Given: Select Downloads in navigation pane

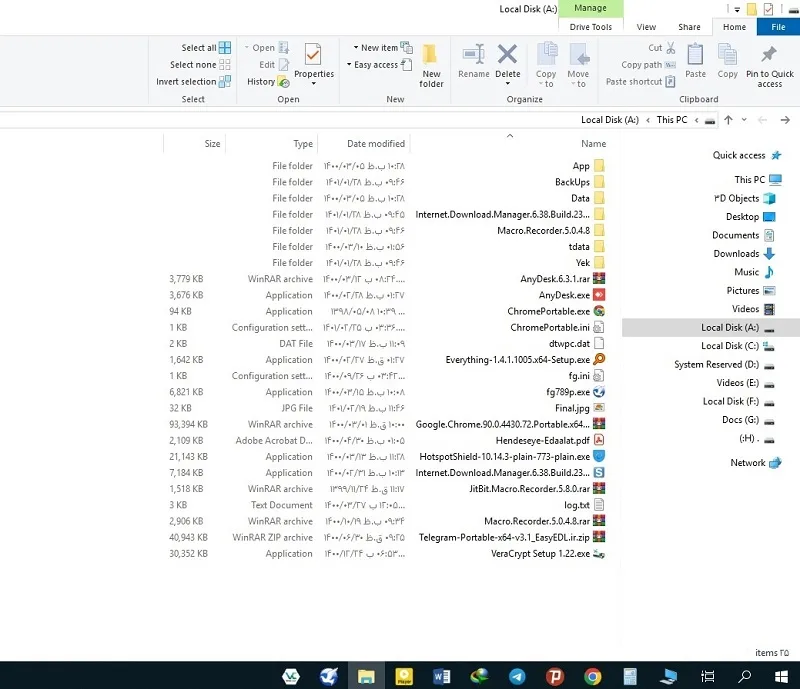Looking at the screenshot, I should 744,254.
